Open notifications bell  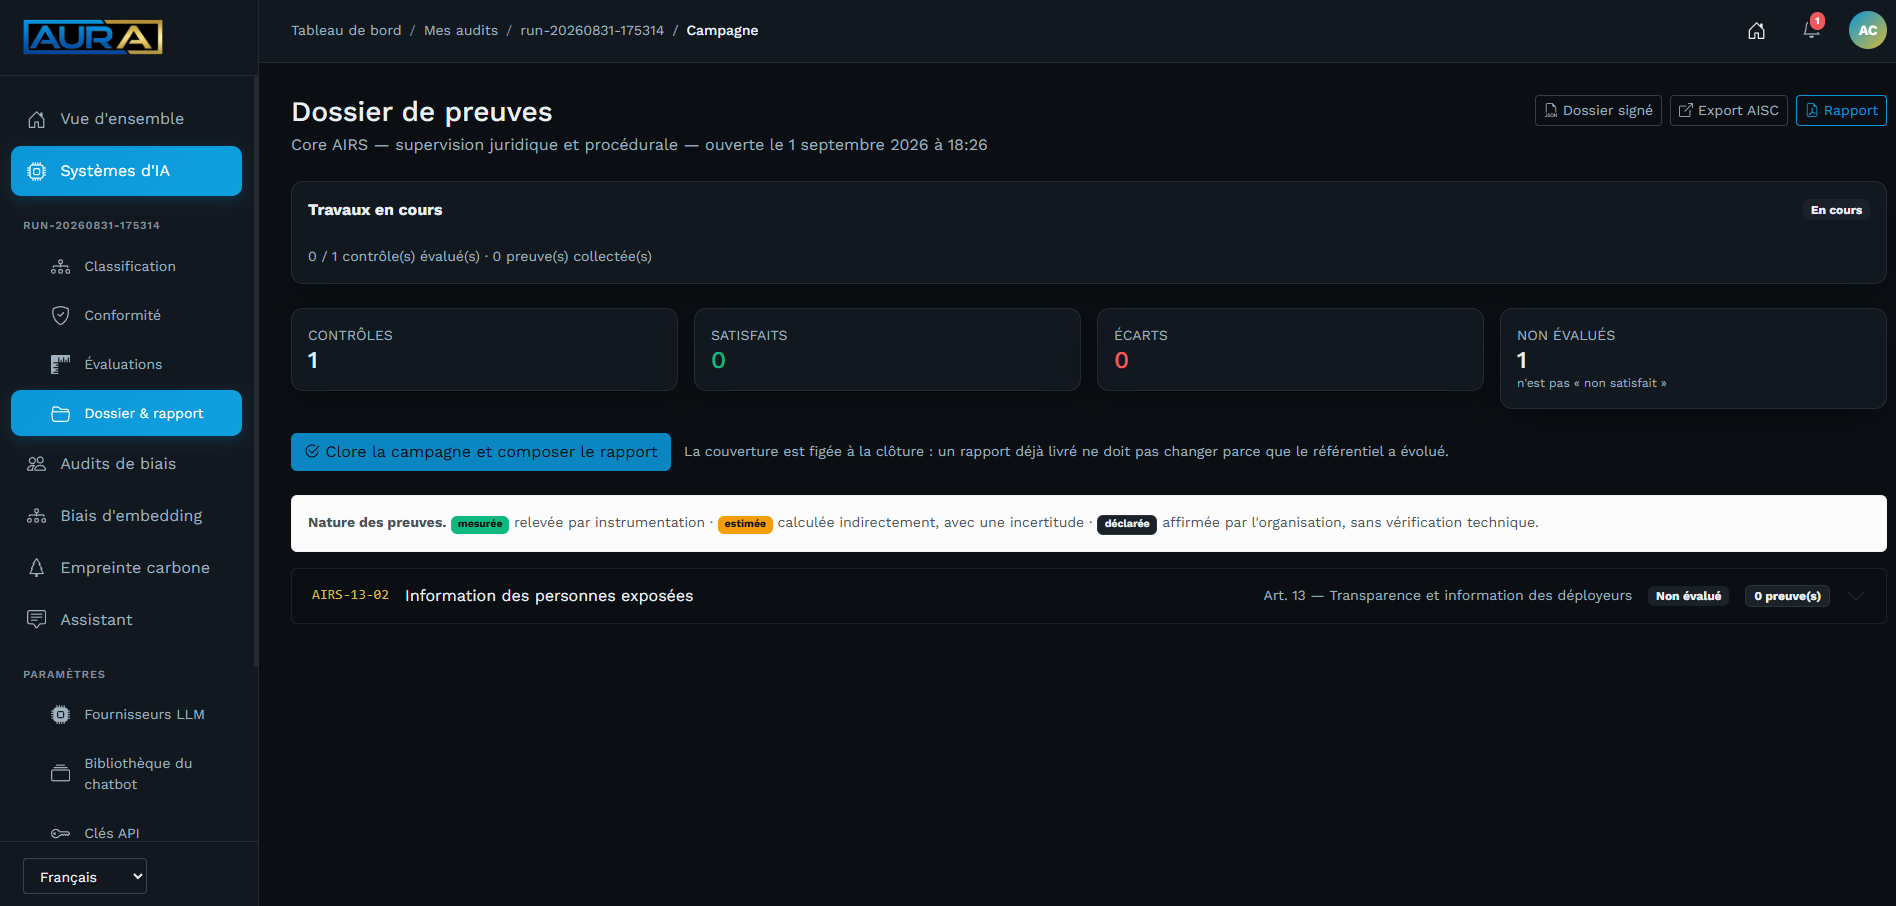coord(1811,29)
